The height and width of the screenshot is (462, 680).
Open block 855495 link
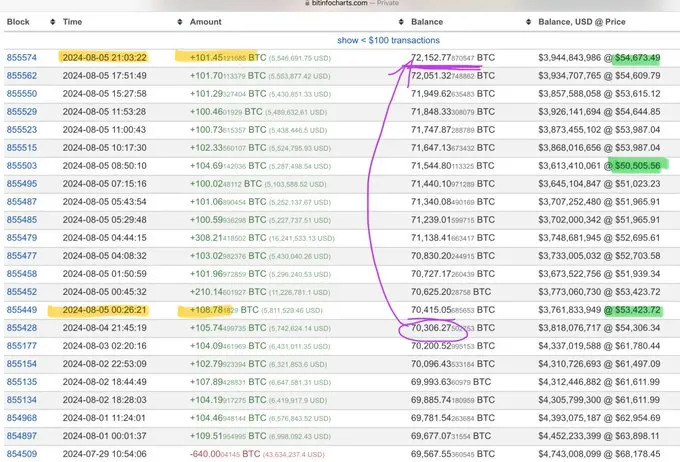pos(22,183)
